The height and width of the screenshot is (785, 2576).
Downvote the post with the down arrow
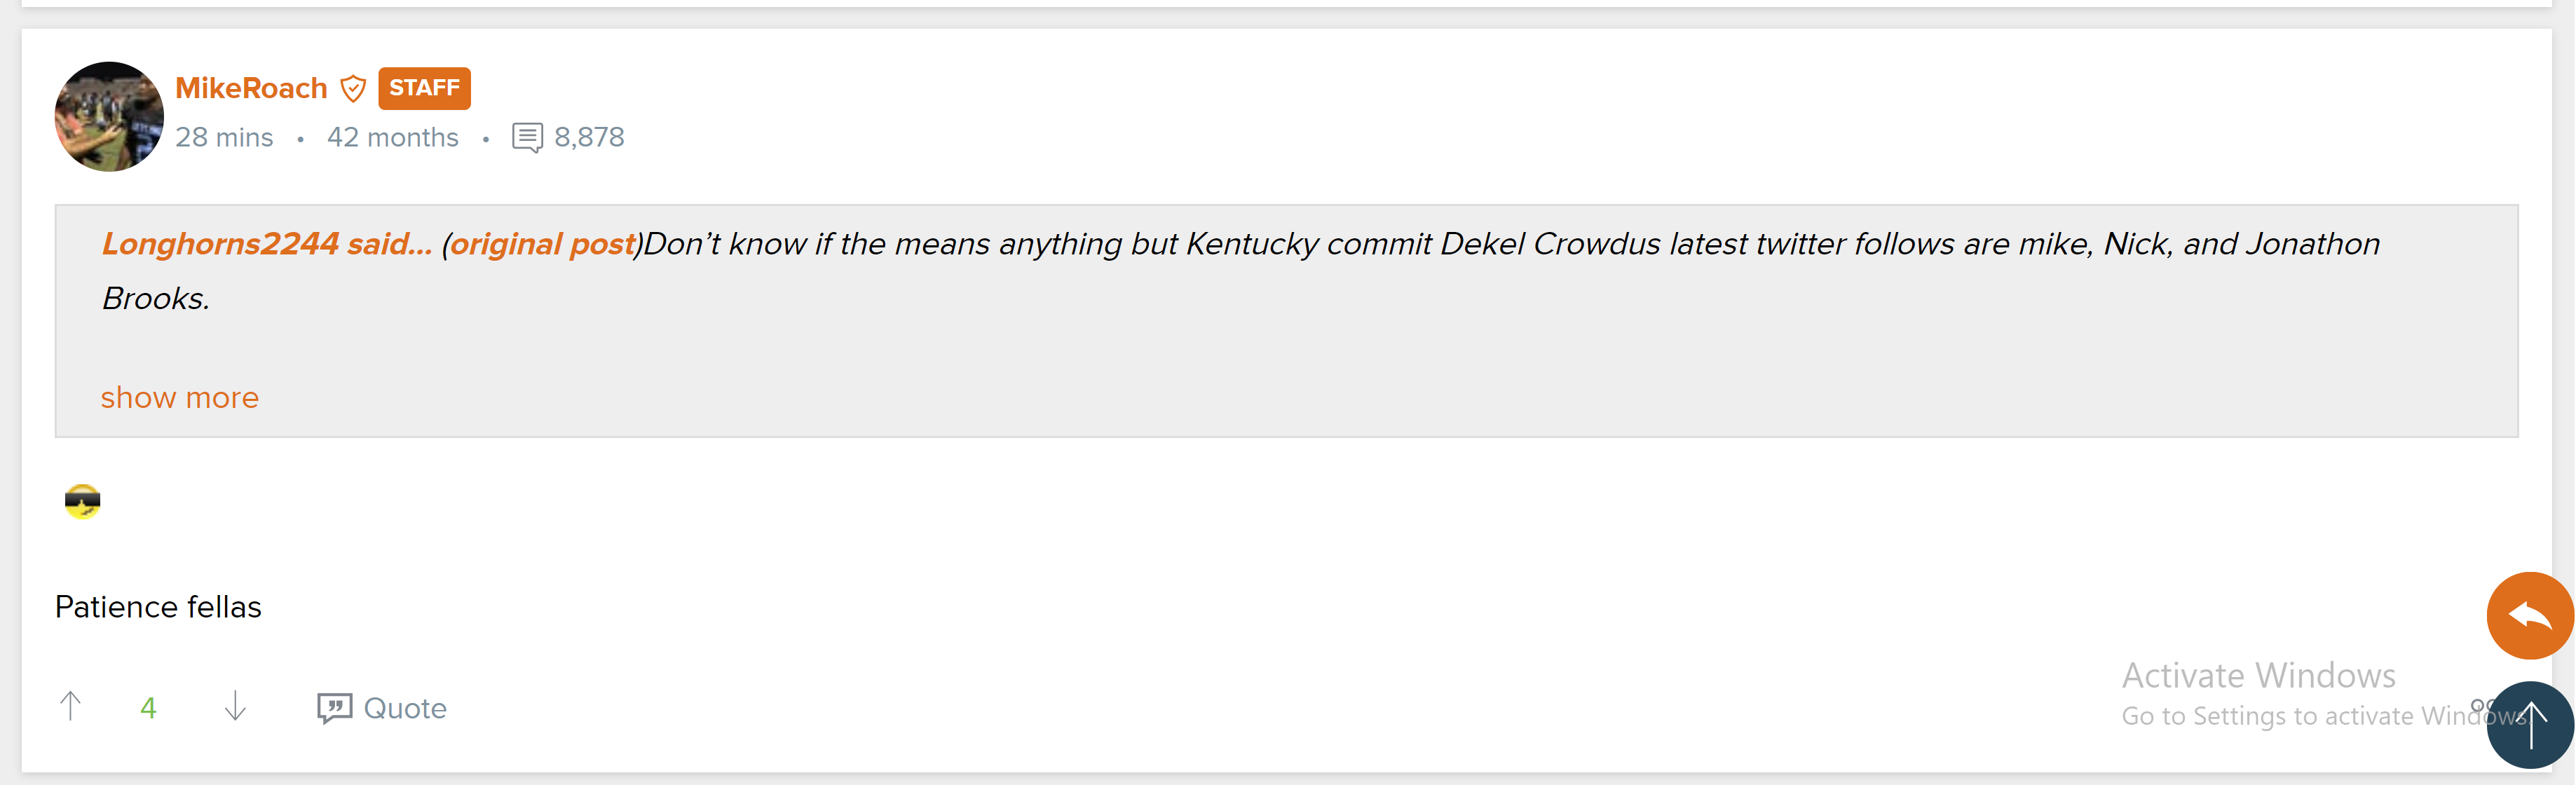(235, 707)
